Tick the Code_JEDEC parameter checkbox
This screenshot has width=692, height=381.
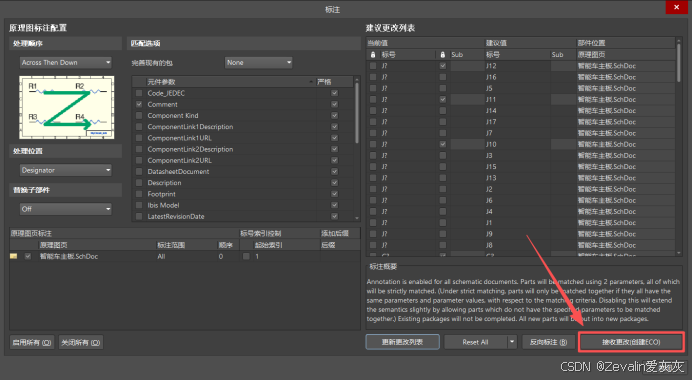pyautogui.click(x=139, y=93)
